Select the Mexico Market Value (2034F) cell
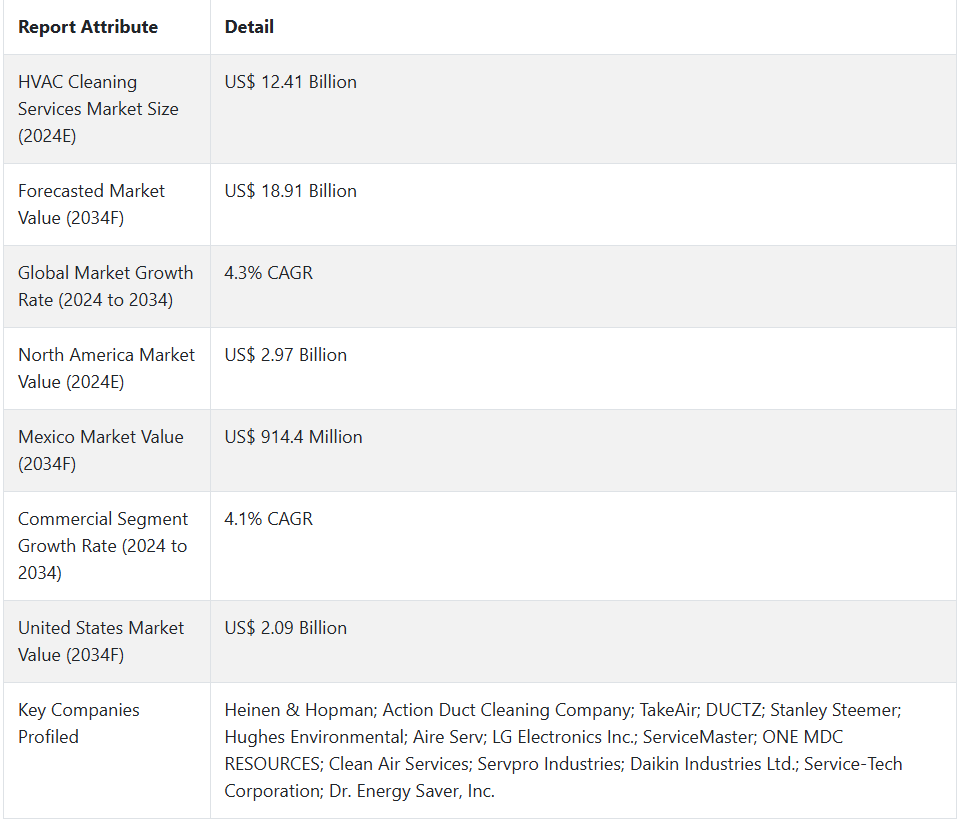 (x=100, y=450)
